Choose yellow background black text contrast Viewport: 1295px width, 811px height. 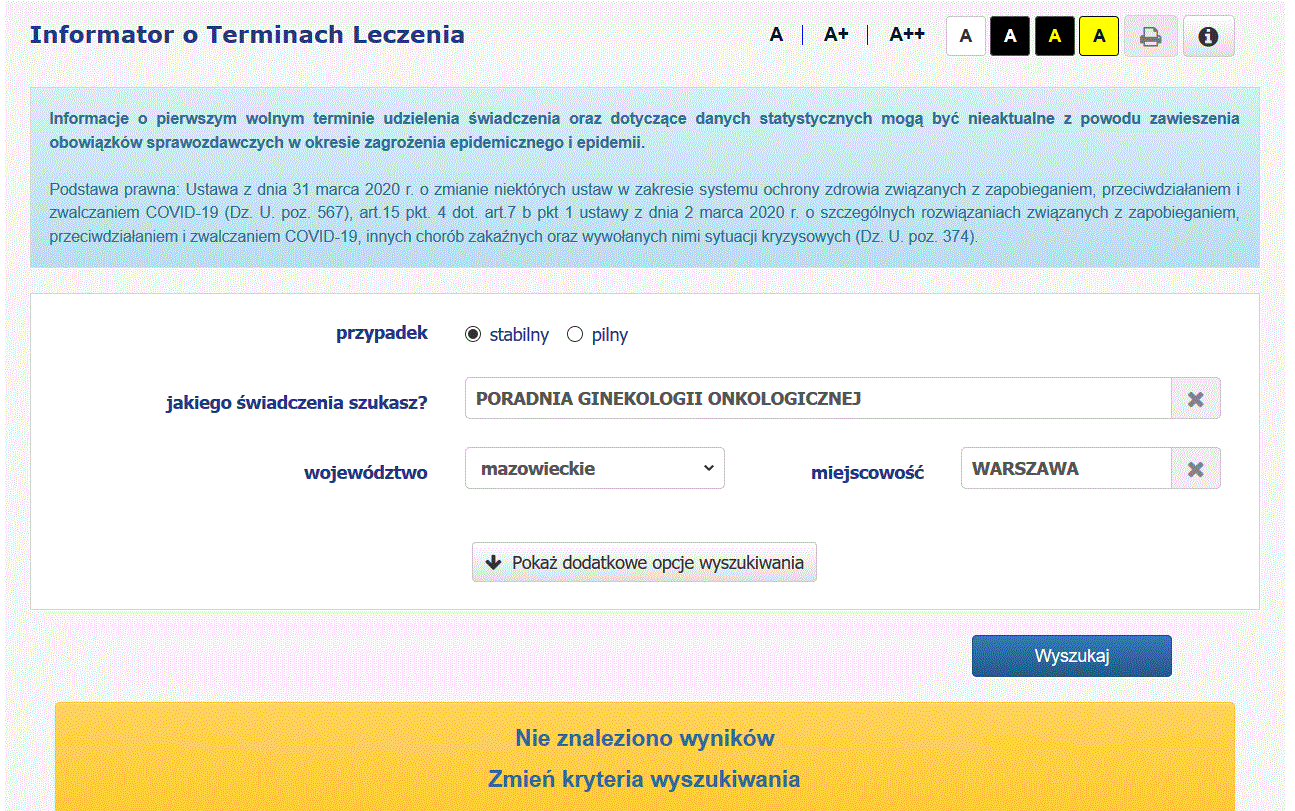point(1099,36)
